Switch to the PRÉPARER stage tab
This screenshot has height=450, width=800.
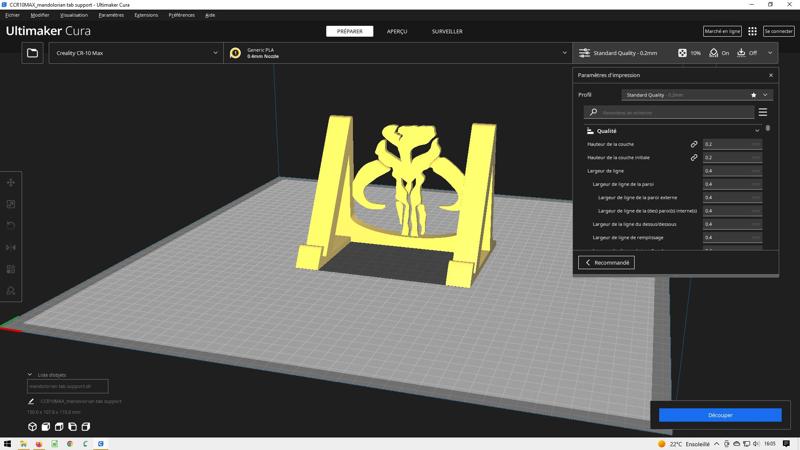point(349,32)
